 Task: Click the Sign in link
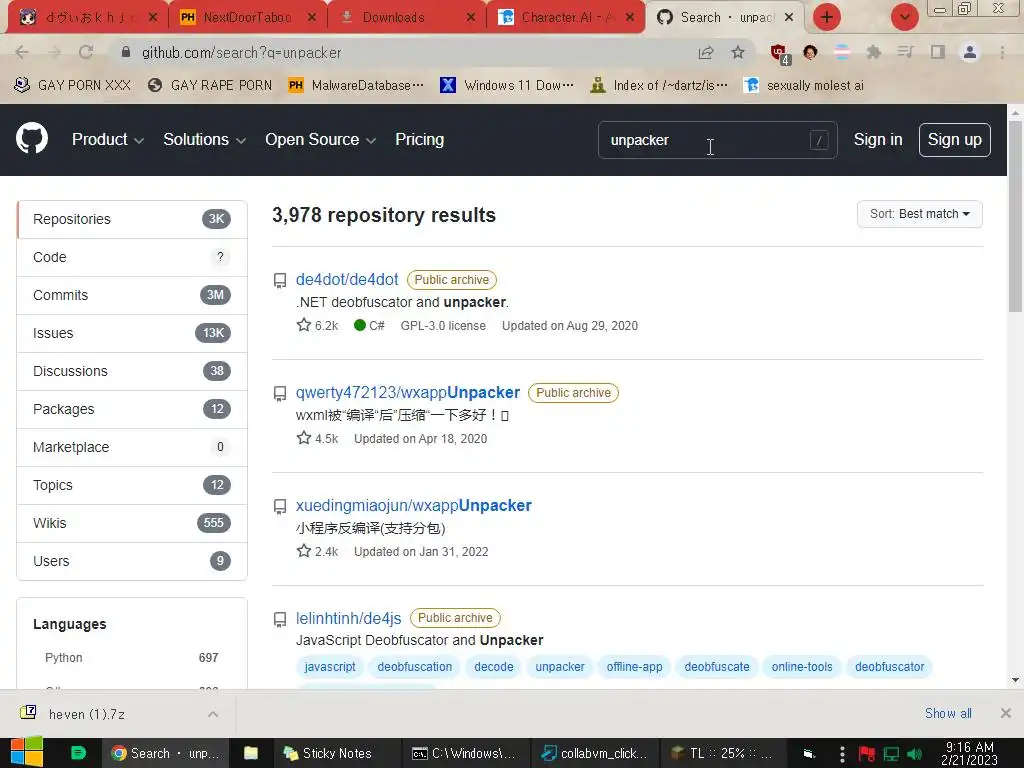click(878, 139)
